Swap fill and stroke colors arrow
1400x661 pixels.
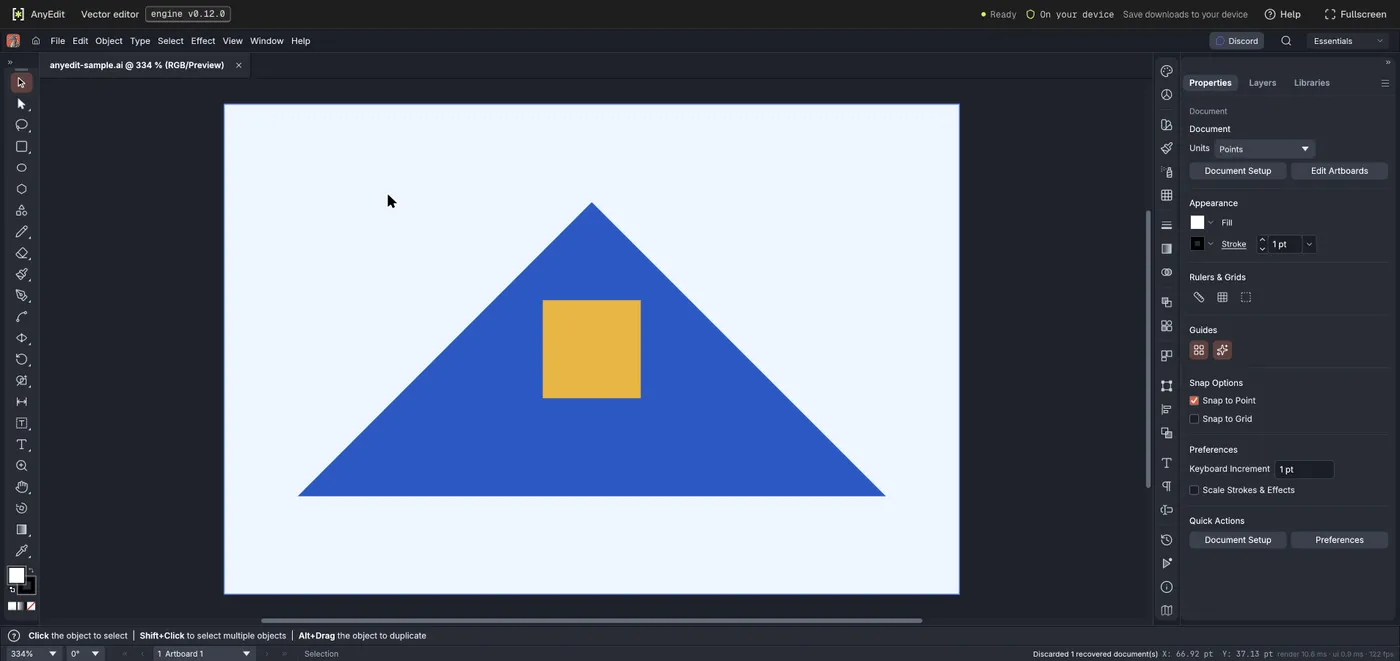30,570
